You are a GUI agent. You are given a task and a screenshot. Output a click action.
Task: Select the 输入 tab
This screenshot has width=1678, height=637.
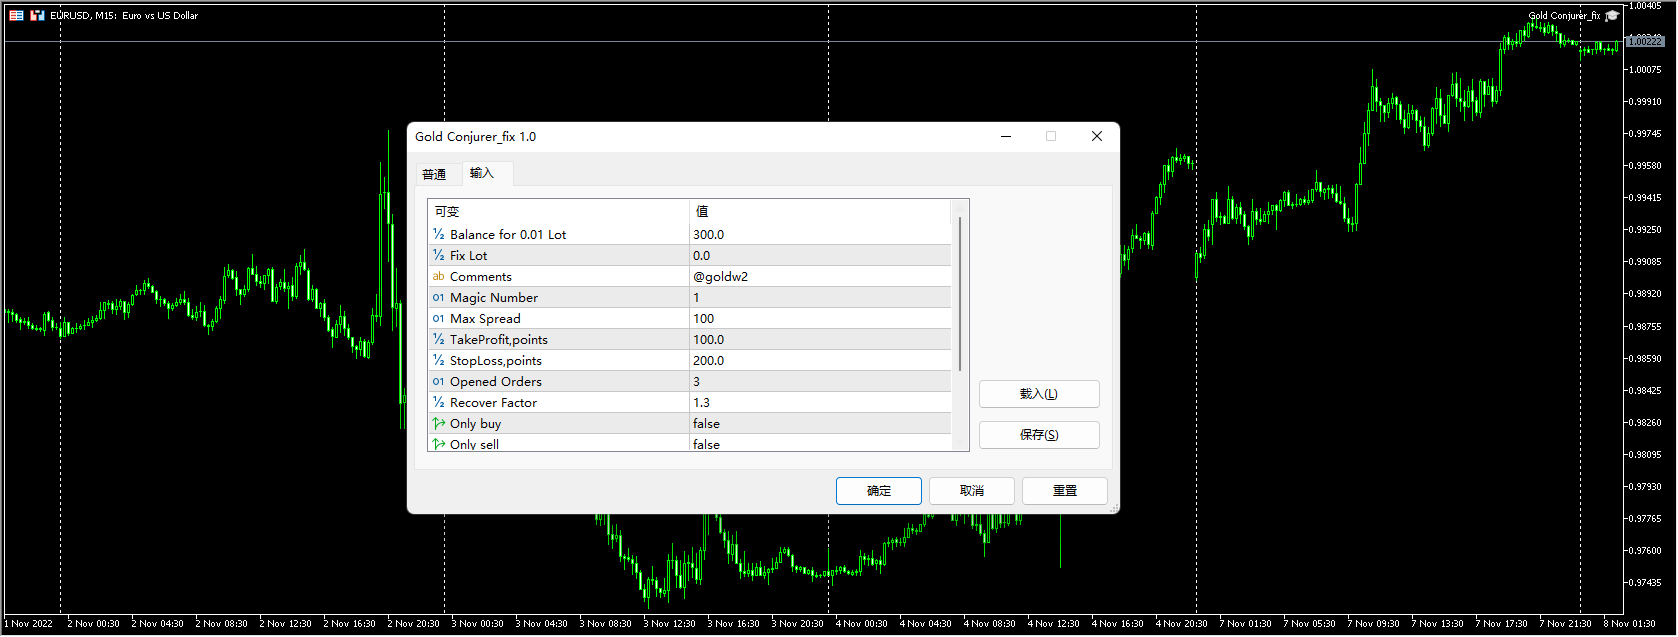tap(482, 173)
